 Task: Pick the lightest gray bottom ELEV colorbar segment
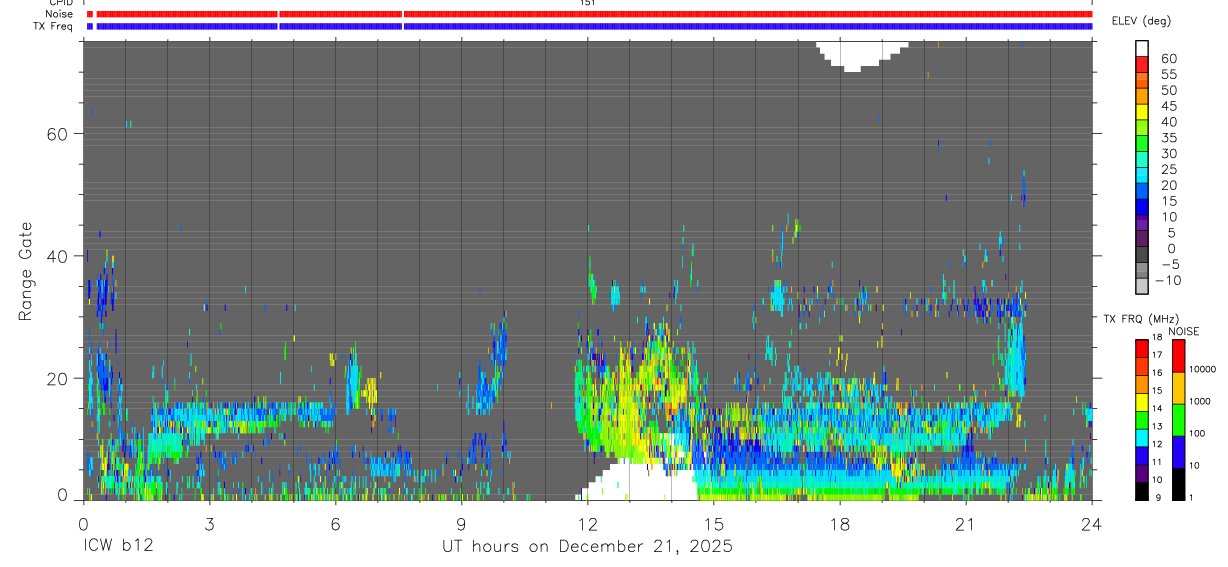[x=1142, y=287]
